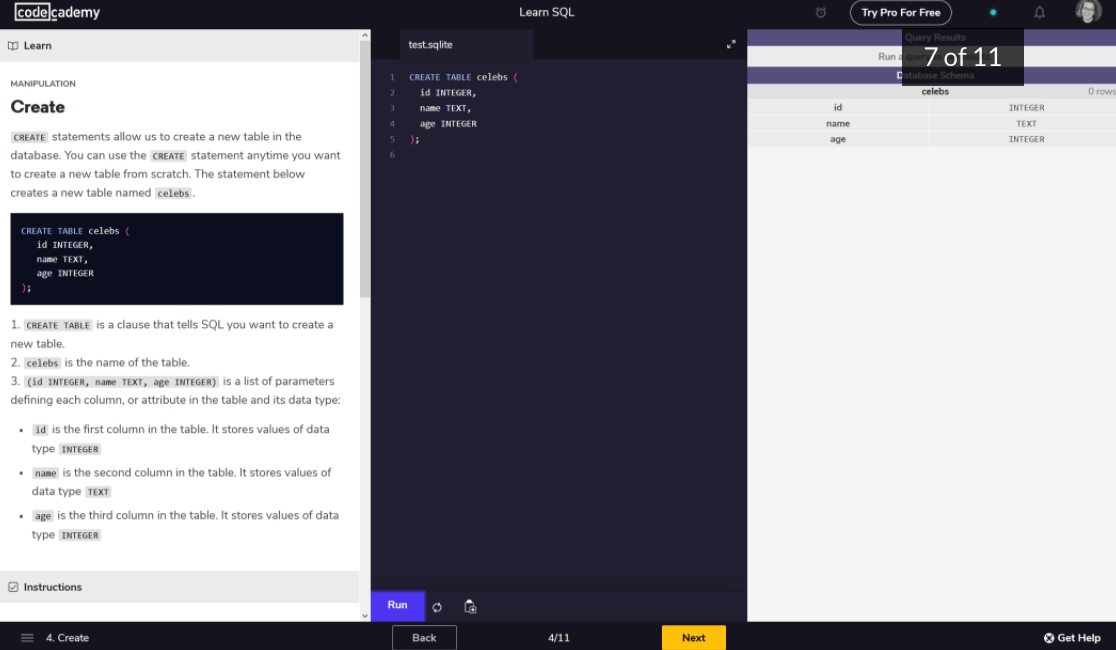The image size is (1116, 650).
Task: Open the user profile avatar
Action: [1088, 12]
